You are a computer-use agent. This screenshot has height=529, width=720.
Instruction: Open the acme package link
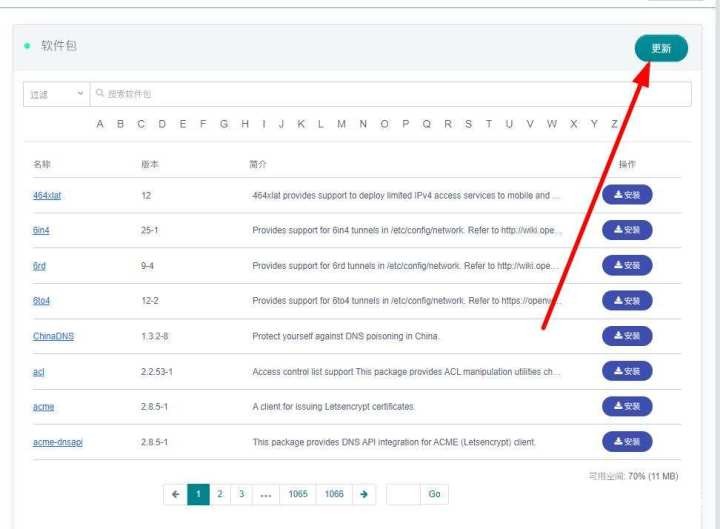click(x=43, y=407)
